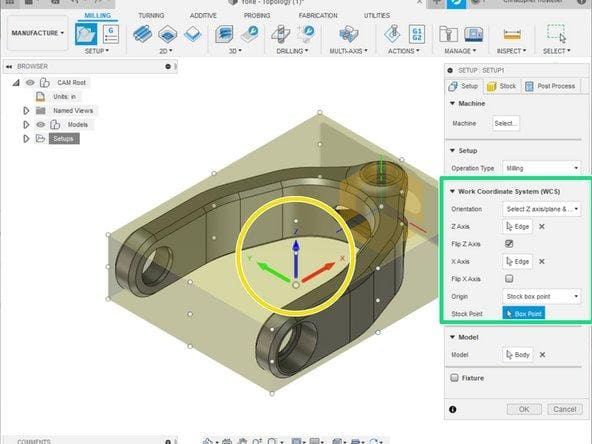592x444 pixels.
Task: Switch to the PROBING ribbon tab
Action: tap(257, 15)
